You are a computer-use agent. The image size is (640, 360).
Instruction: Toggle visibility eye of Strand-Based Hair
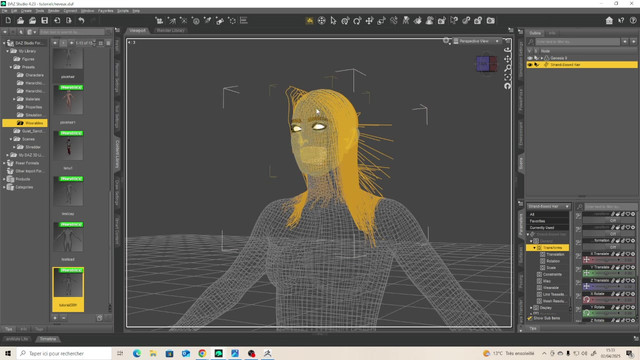[530, 64]
